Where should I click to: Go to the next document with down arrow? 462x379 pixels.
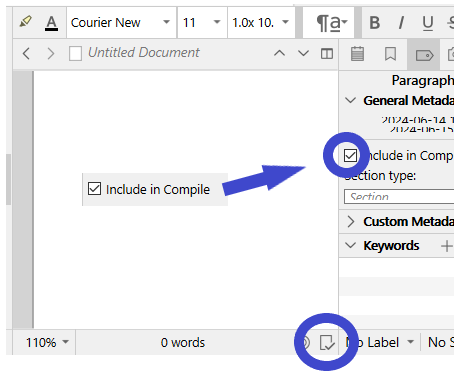coord(303,53)
